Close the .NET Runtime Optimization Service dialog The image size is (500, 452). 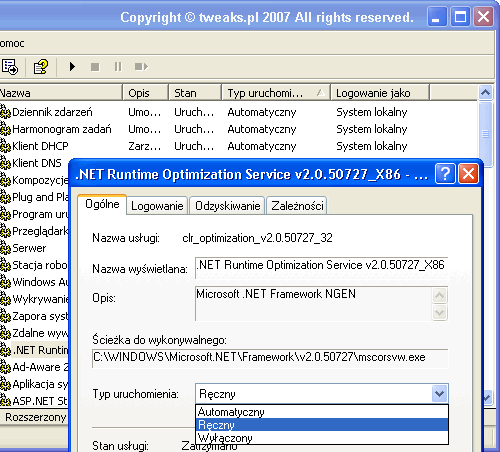468,174
